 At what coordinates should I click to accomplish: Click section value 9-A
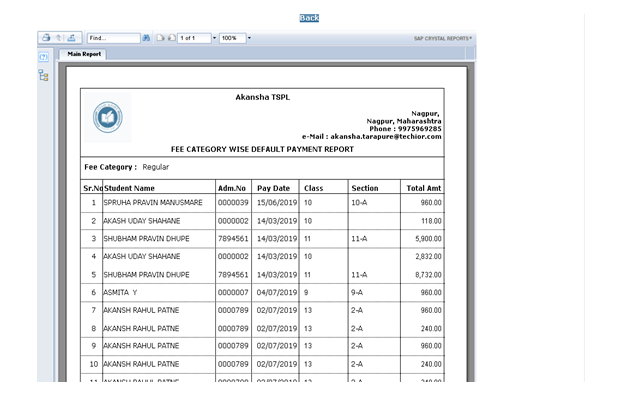tap(357, 292)
